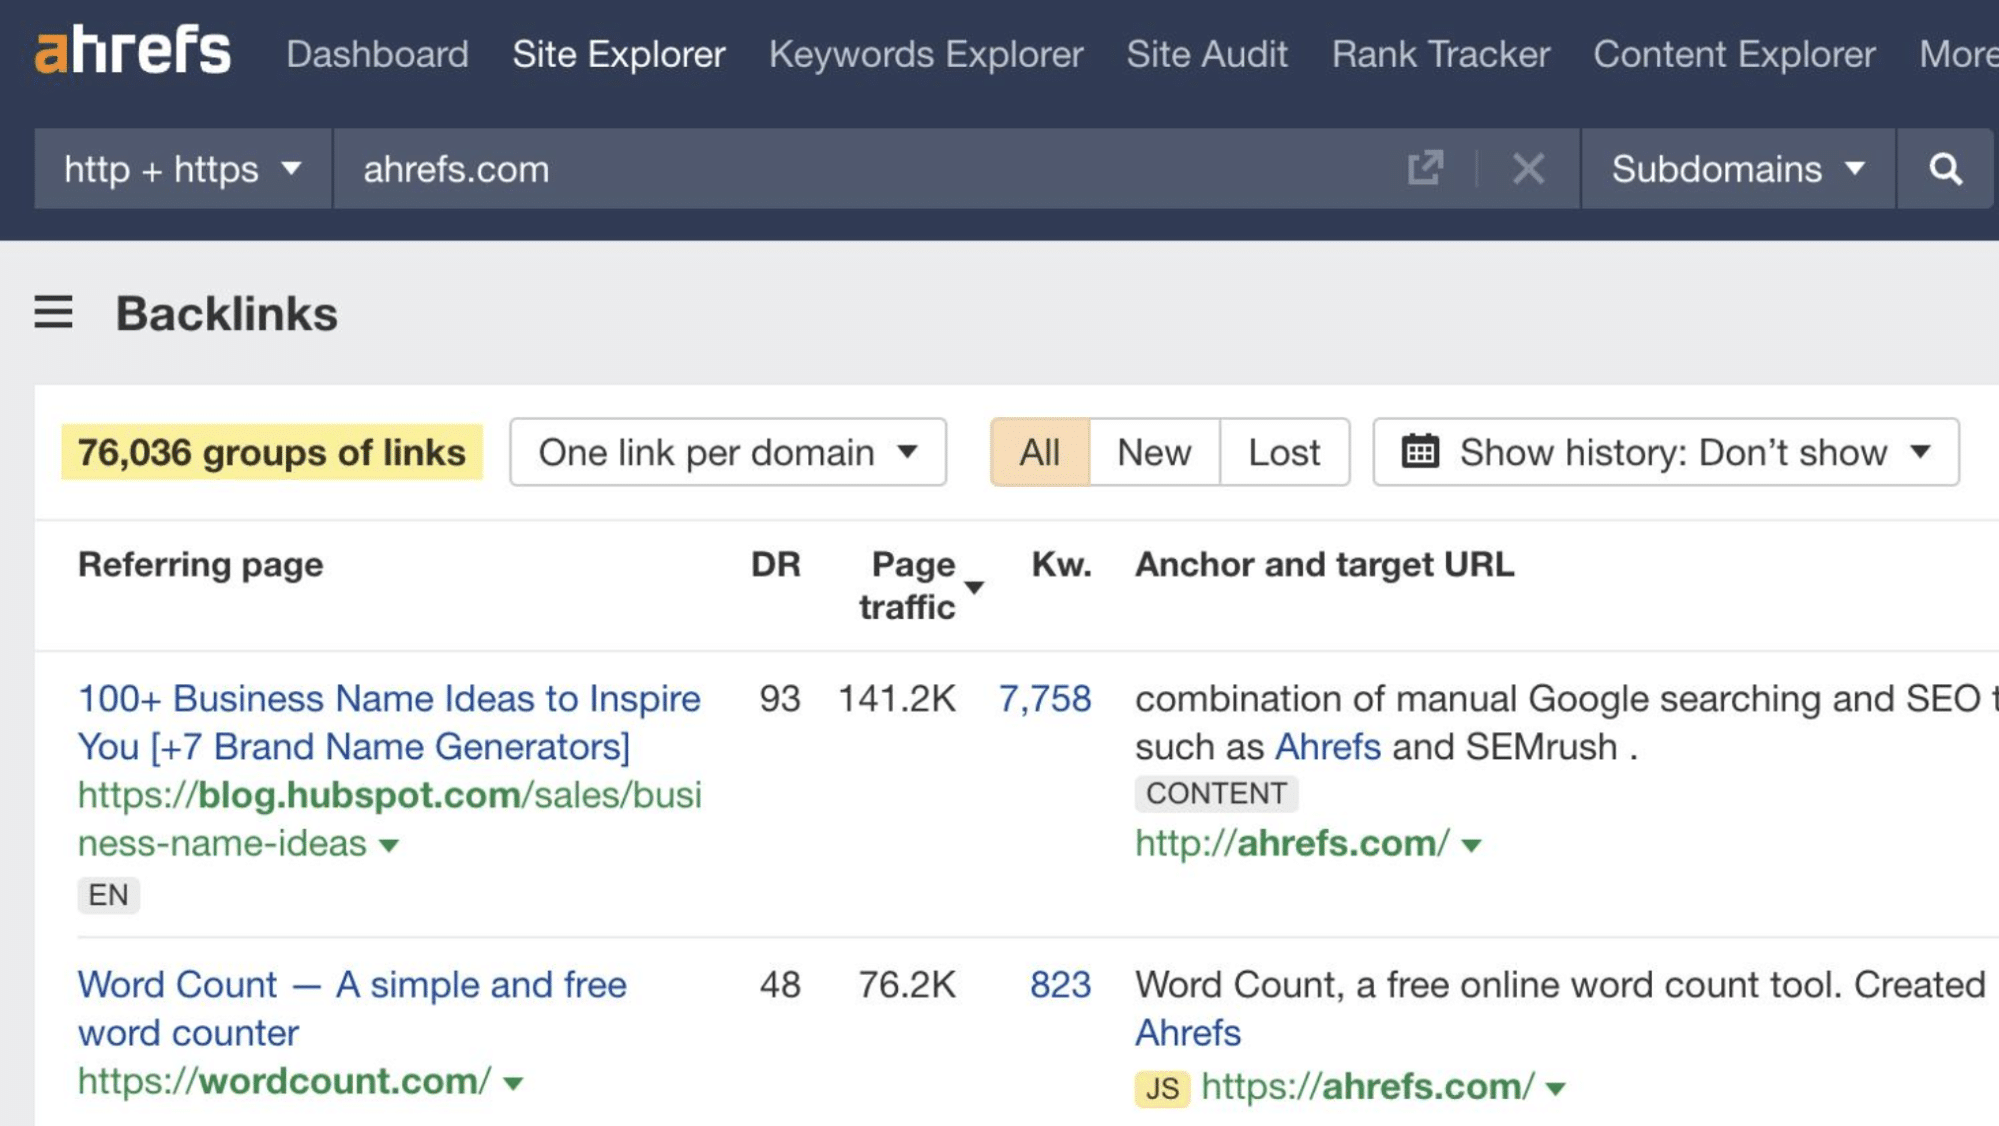Image resolution: width=1999 pixels, height=1126 pixels.
Task: Click the Kw. column header
Action: [x=1062, y=564]
